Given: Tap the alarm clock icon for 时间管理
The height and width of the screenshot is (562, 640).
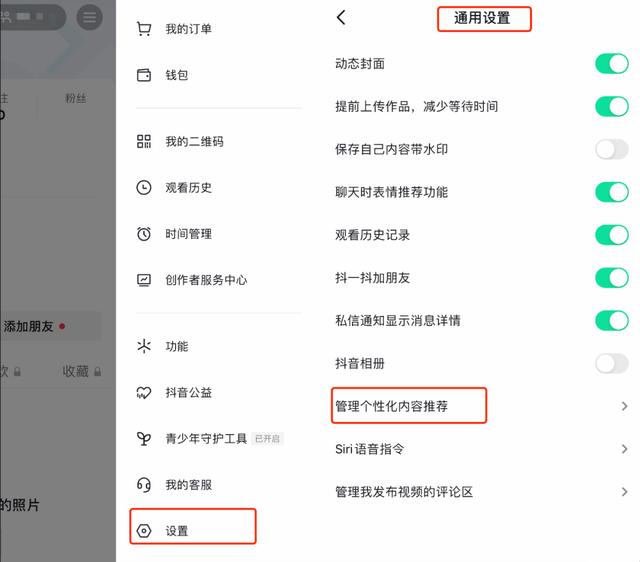Looking at the screenshot, I should [x=144, y=234].
